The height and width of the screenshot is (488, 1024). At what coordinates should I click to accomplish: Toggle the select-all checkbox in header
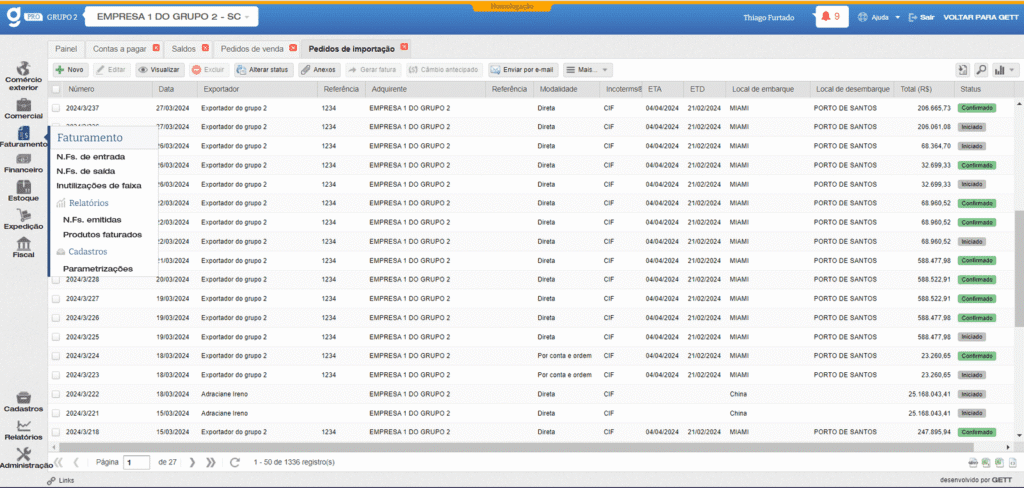click(x=56, y=89)
